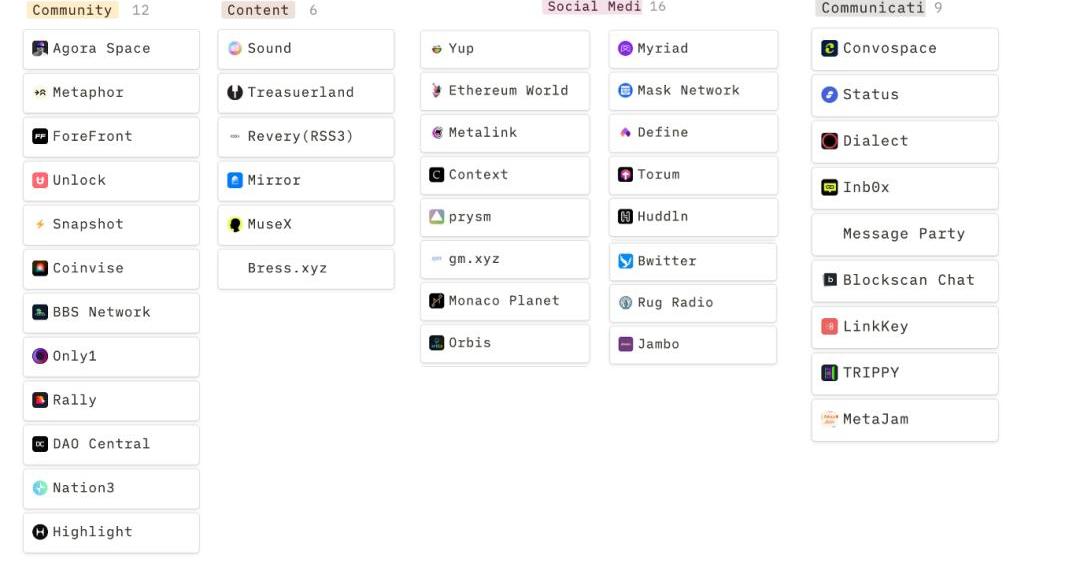Click the Snapshot lightning bolt icon
Viewport: 1080px width, 570px height.
click(40, 224)
